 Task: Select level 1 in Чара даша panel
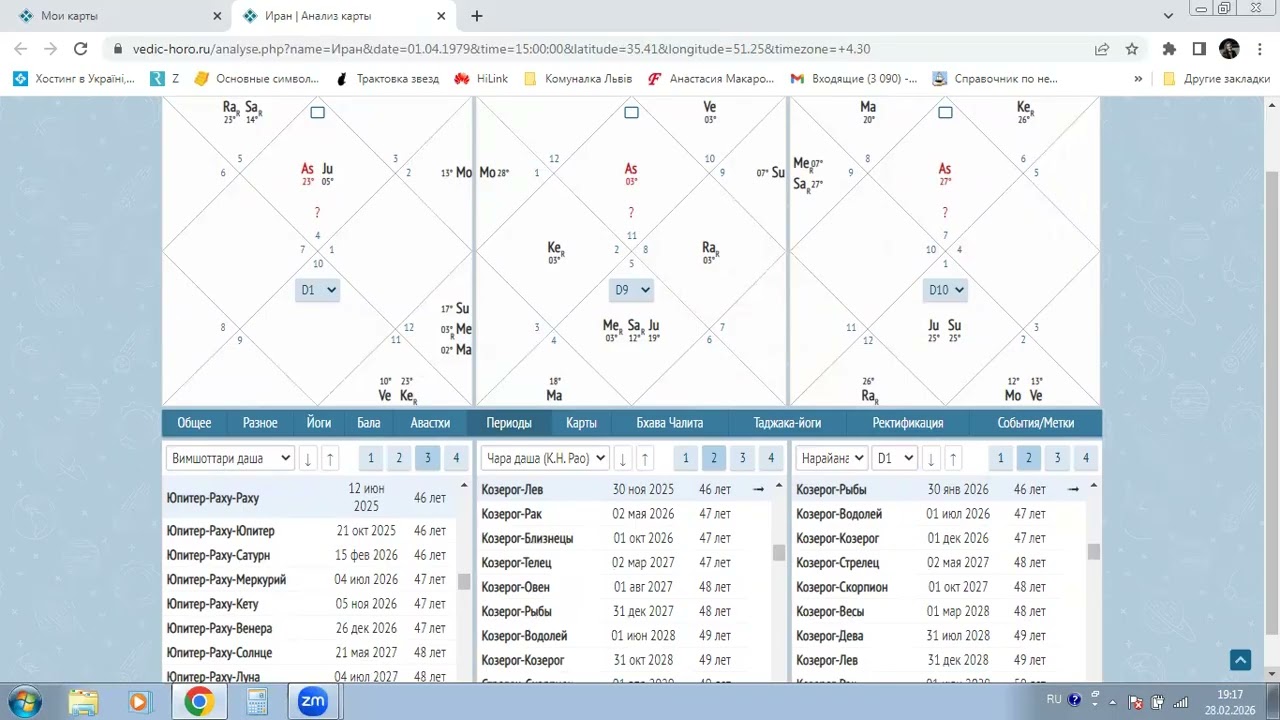tap(685, 458)
